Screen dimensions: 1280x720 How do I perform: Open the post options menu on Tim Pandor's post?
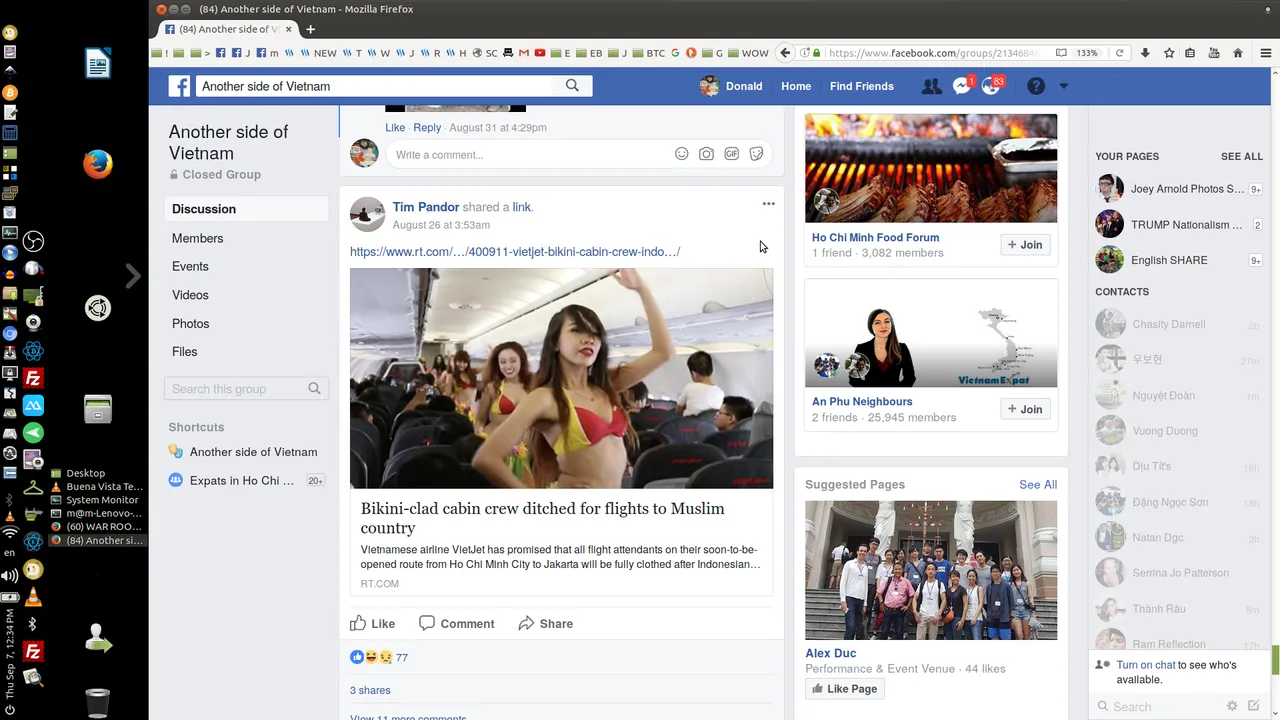[768, 204]
